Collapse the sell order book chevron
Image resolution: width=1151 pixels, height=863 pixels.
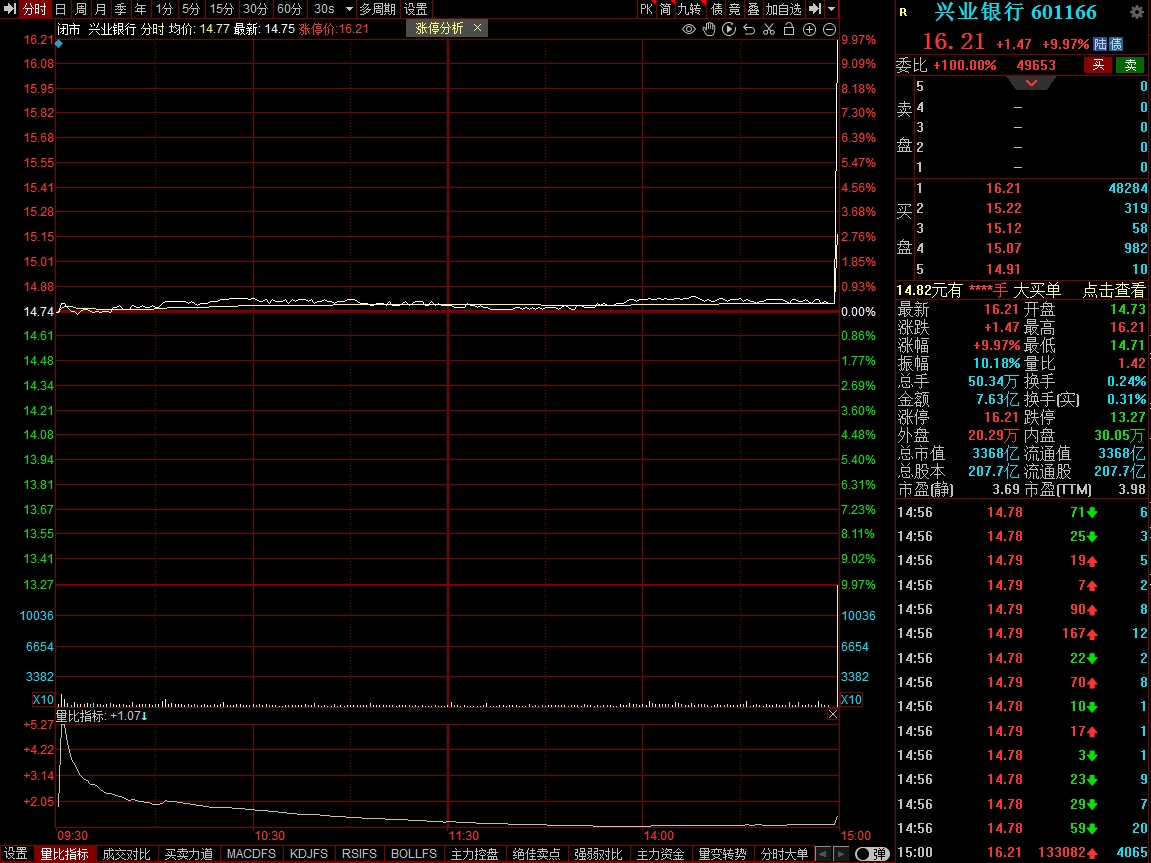(1032, 83)
